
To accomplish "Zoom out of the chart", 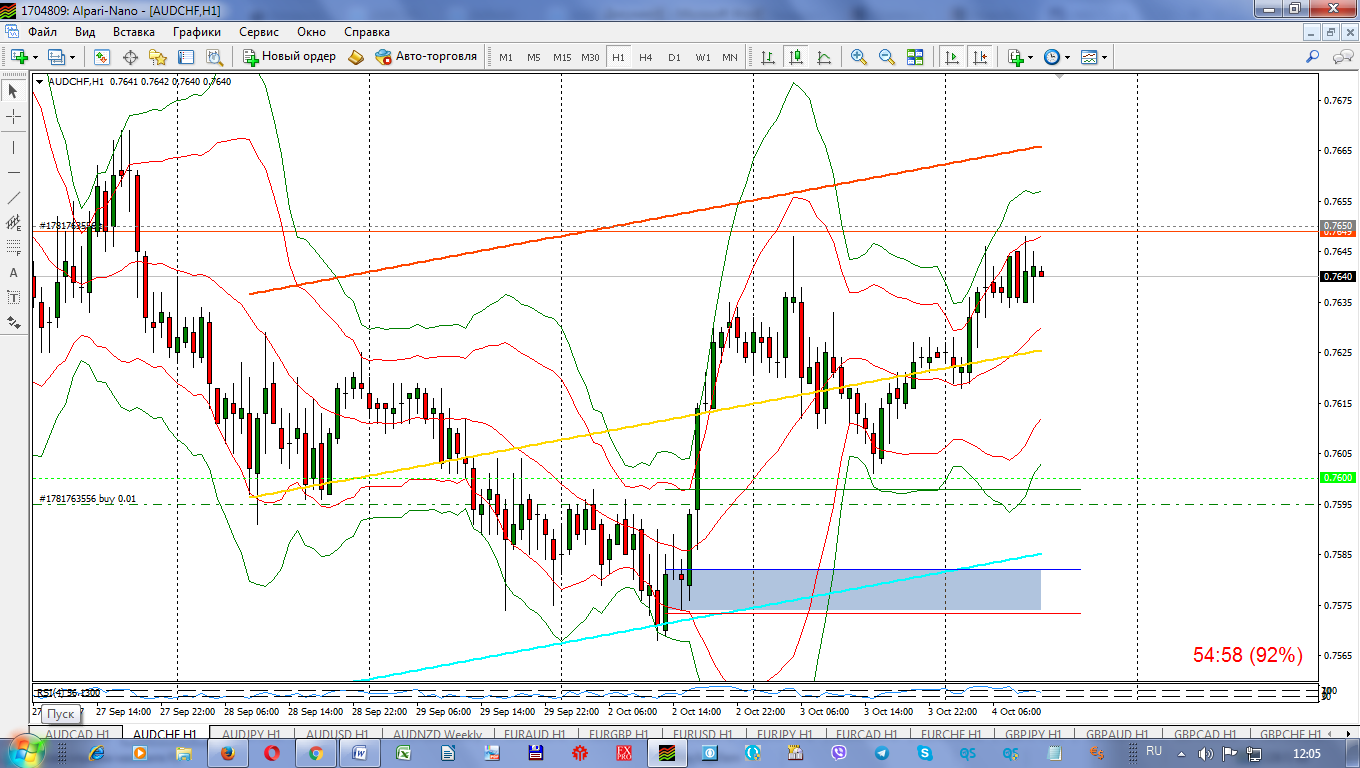I will (887, 57).
